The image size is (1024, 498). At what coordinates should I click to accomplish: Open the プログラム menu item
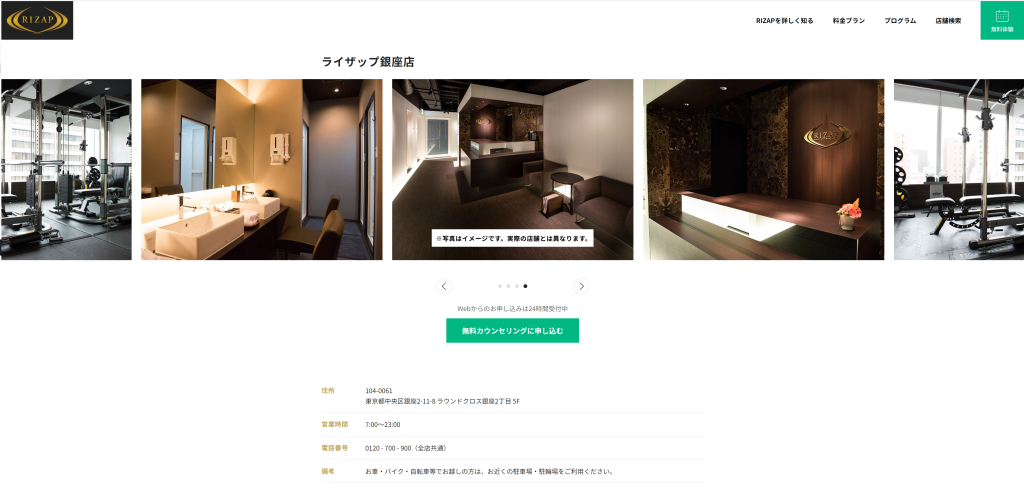point(900,21)
